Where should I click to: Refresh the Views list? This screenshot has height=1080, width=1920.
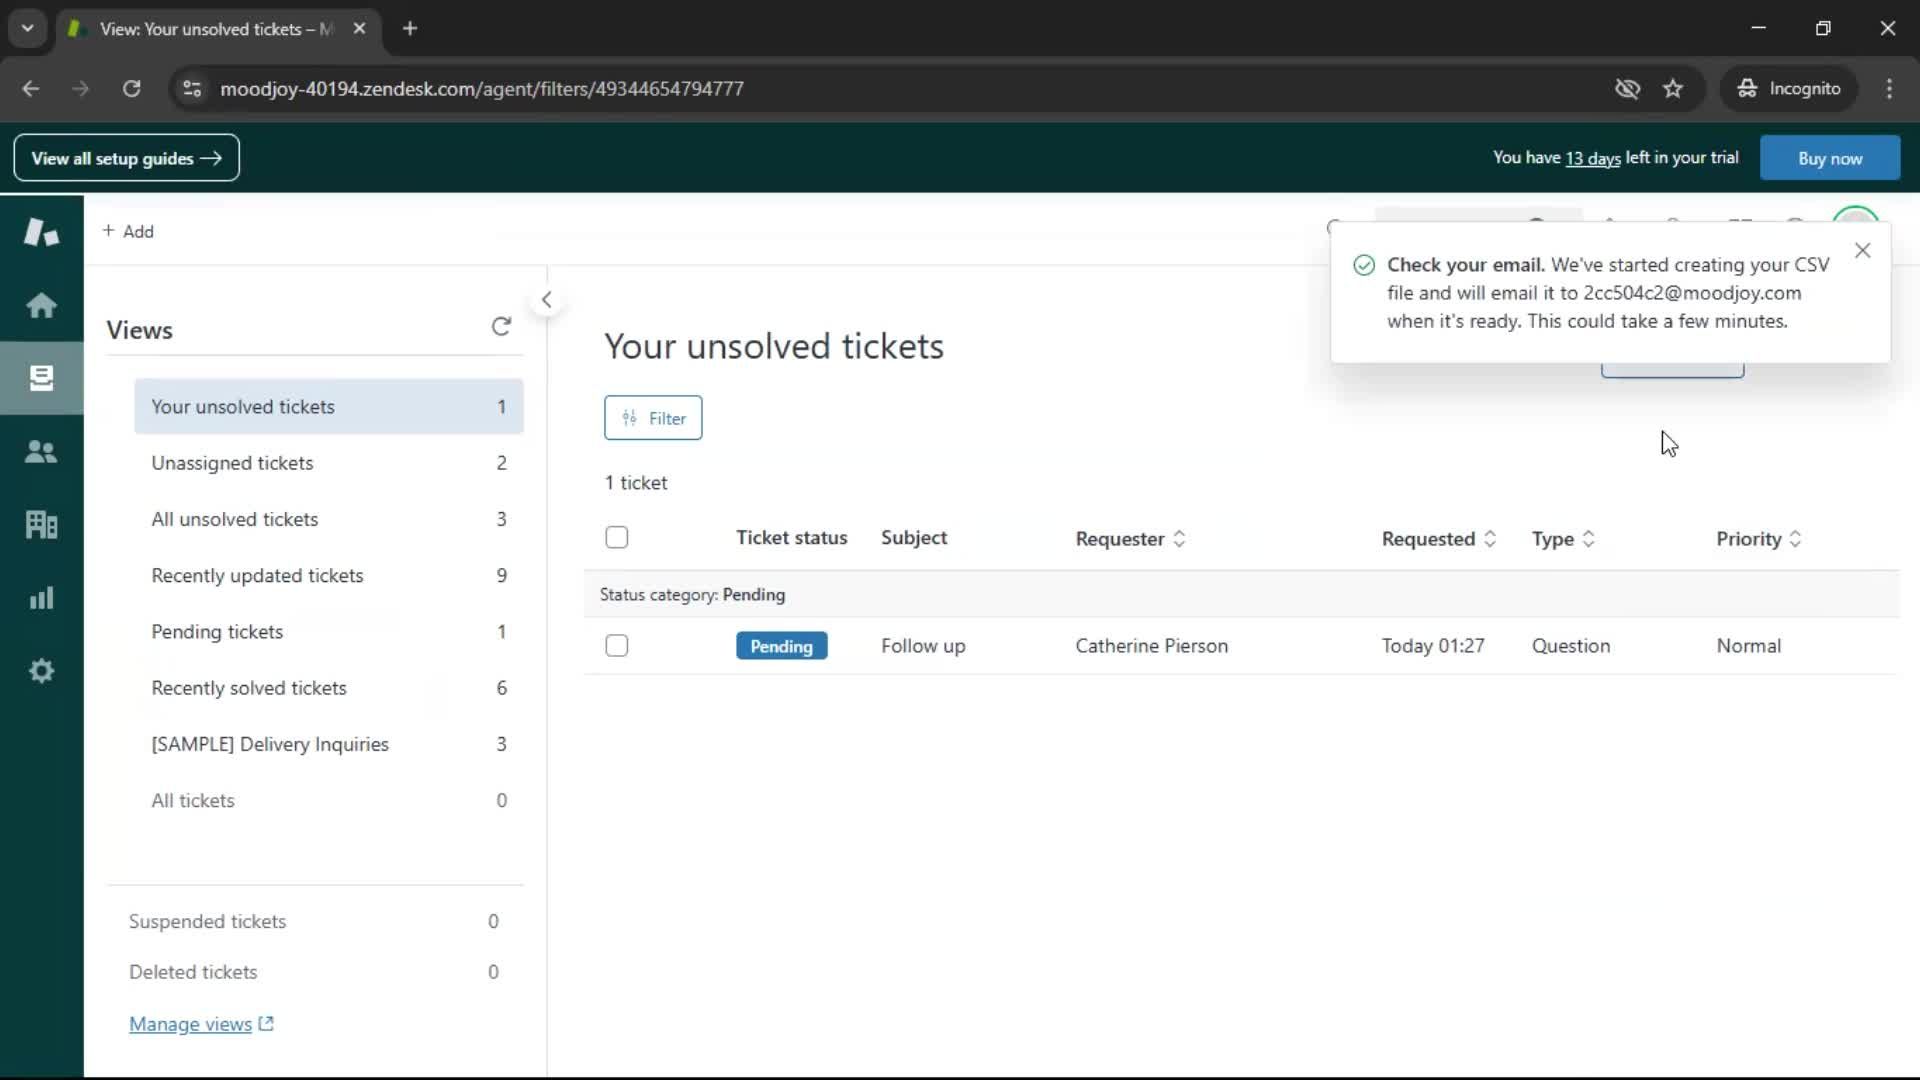[501, 327]
